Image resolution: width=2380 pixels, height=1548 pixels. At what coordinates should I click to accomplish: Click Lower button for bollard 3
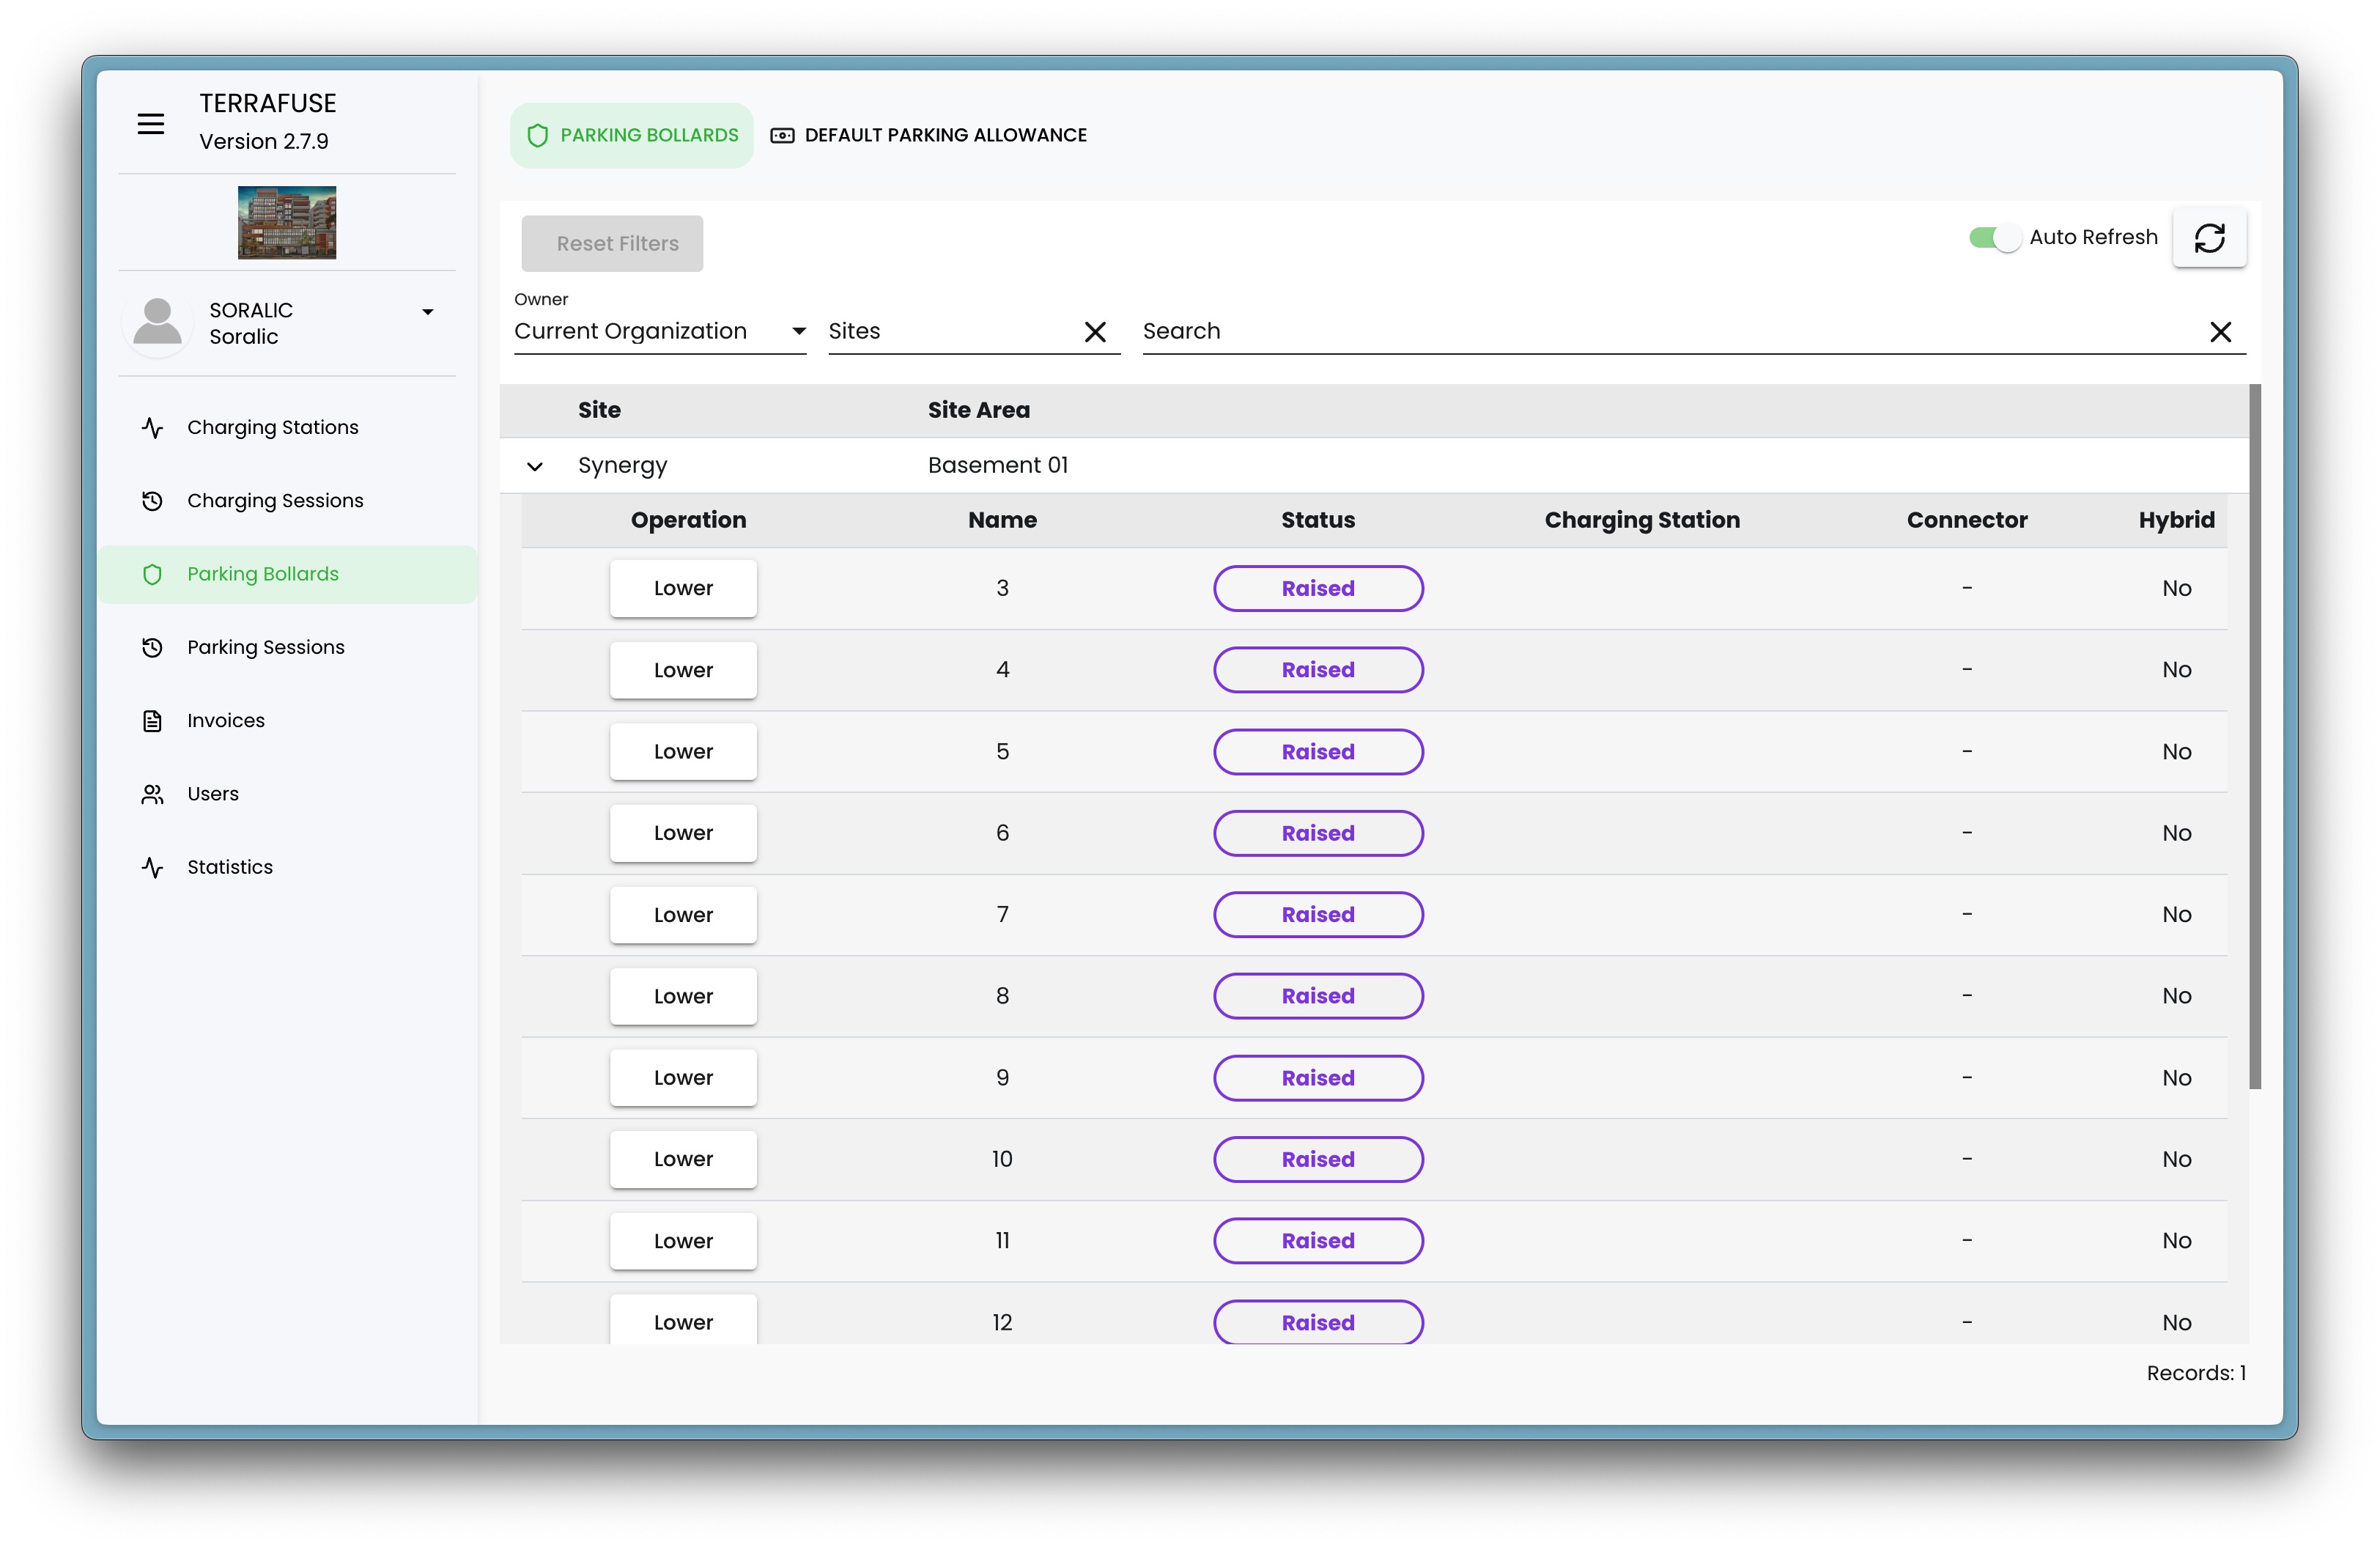683,588
